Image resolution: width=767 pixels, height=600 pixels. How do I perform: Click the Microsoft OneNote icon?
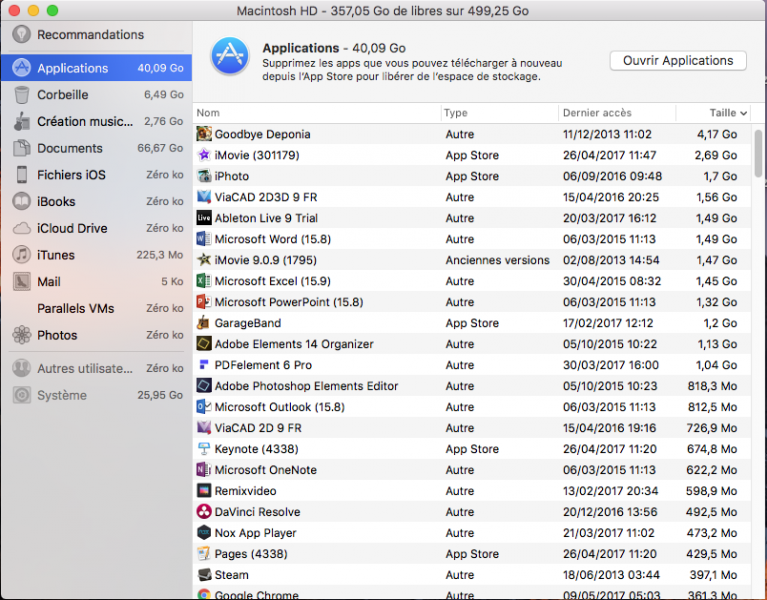204,470
